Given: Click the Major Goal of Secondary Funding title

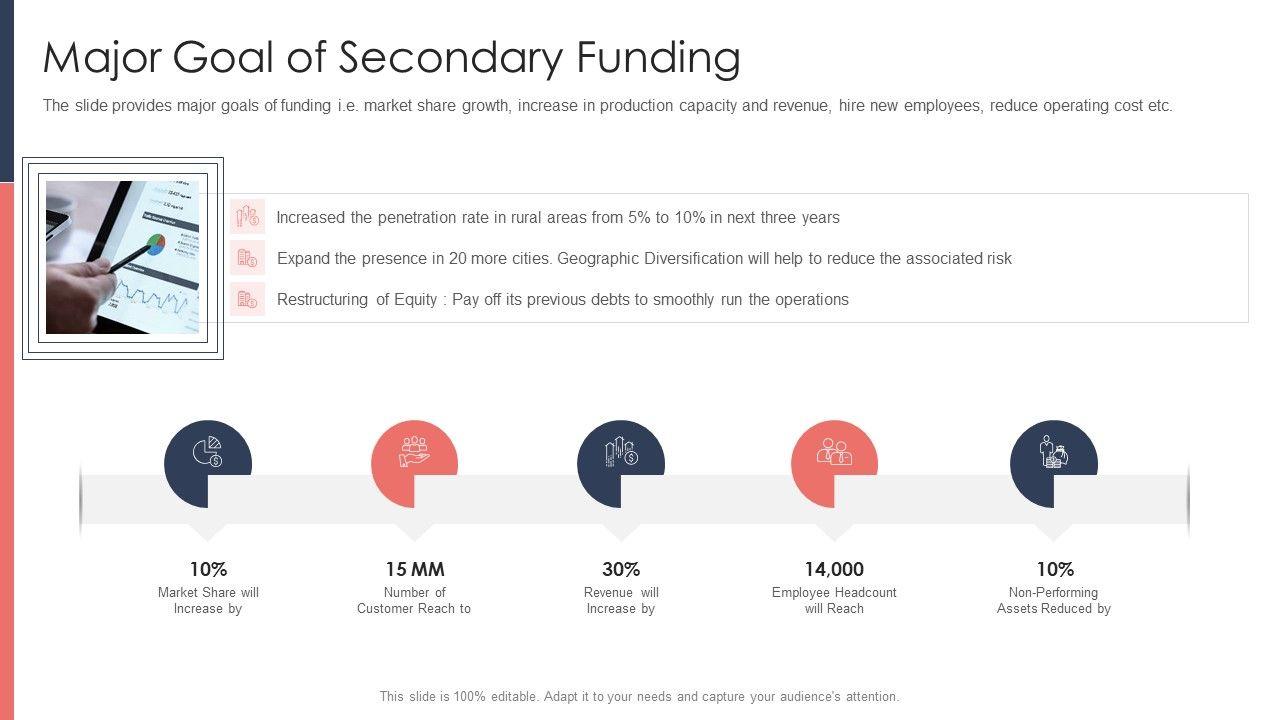Looking at the screenshot, I should 391,58.
